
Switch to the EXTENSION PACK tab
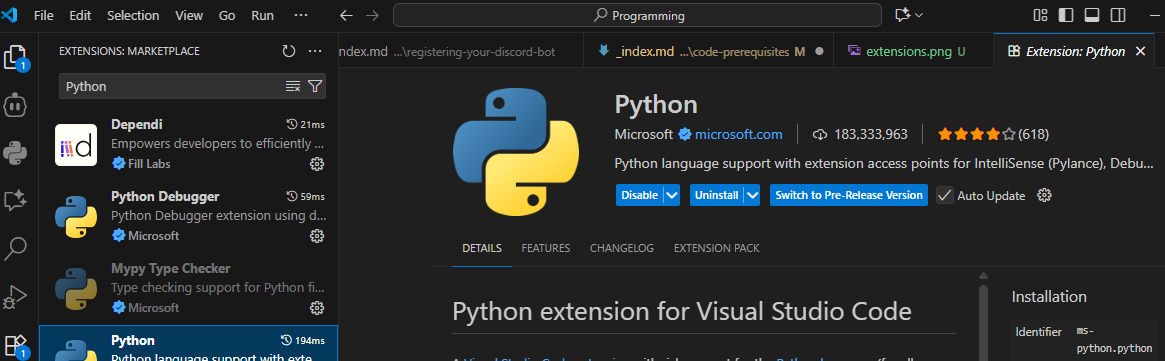[x=716, y=248]
